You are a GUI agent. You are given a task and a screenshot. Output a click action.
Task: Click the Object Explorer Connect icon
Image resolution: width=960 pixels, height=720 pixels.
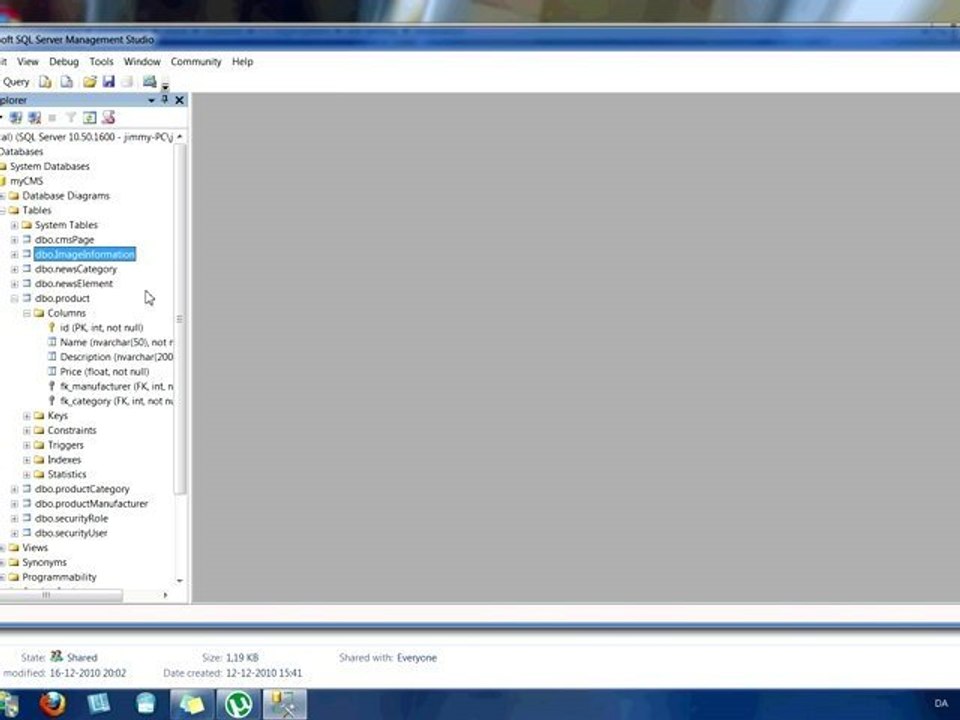coord(15,118)
